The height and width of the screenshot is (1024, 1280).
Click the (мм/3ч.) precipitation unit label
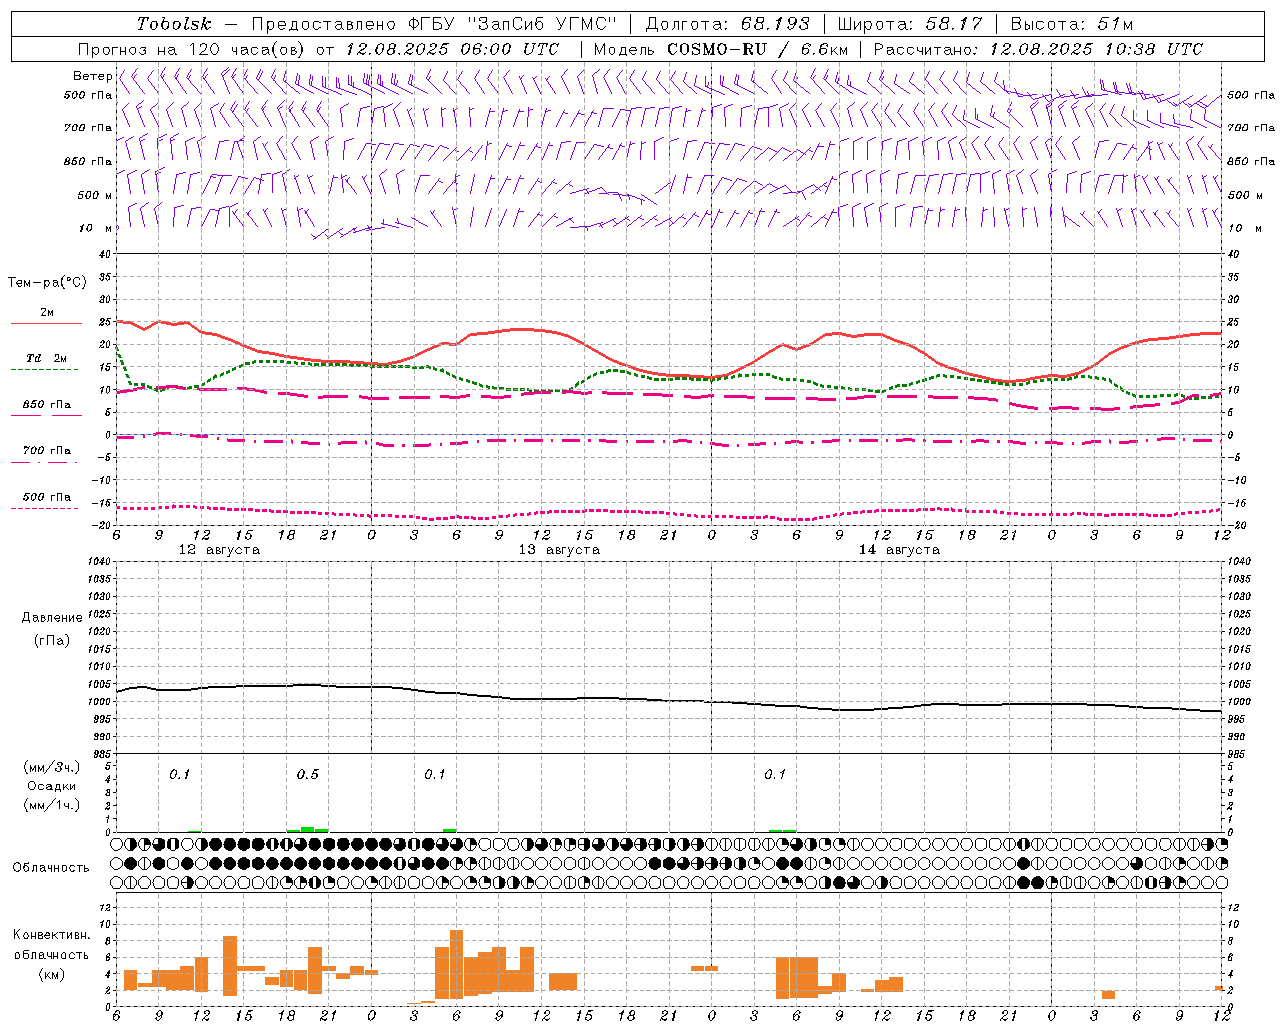[52, 768]
